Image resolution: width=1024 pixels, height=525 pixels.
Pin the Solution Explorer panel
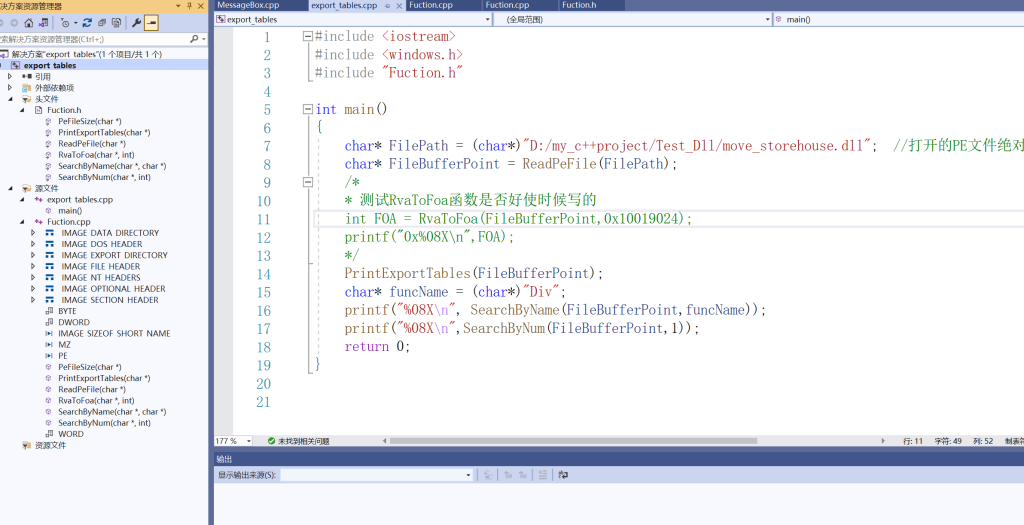tap(190, 6)
